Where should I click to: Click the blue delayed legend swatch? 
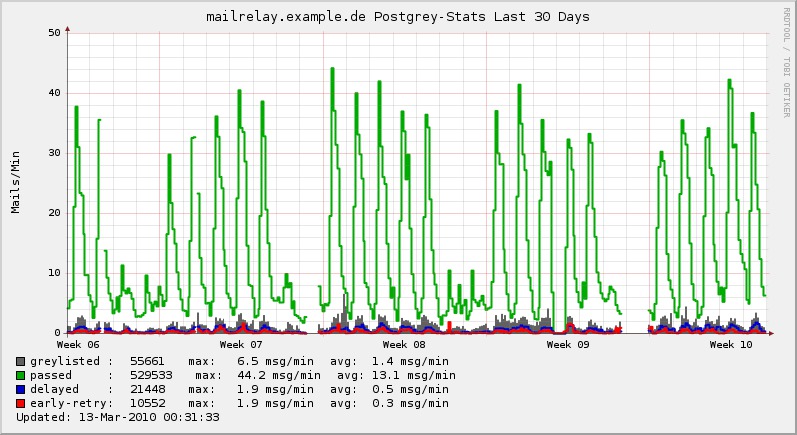pos(20,389)
